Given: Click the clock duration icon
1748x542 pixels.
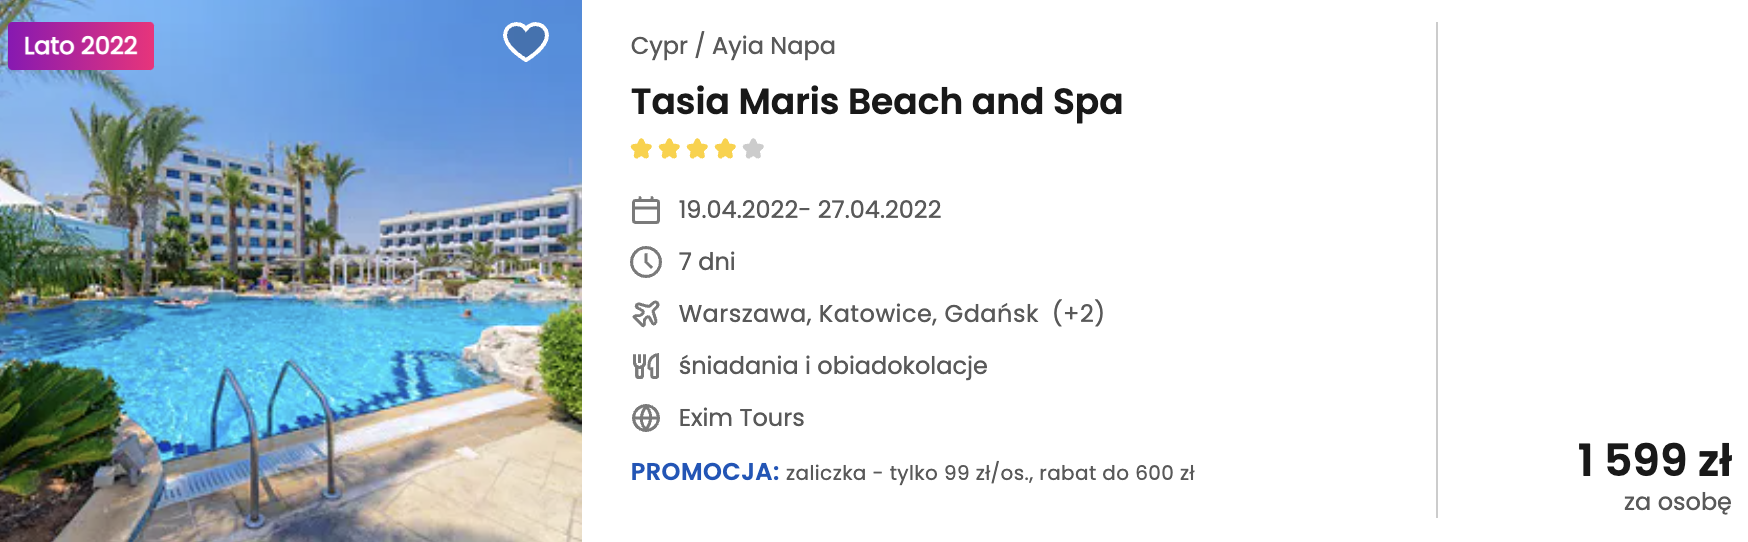Looking at the screenshot, I should pyautogui.click(x=646, y=262).
